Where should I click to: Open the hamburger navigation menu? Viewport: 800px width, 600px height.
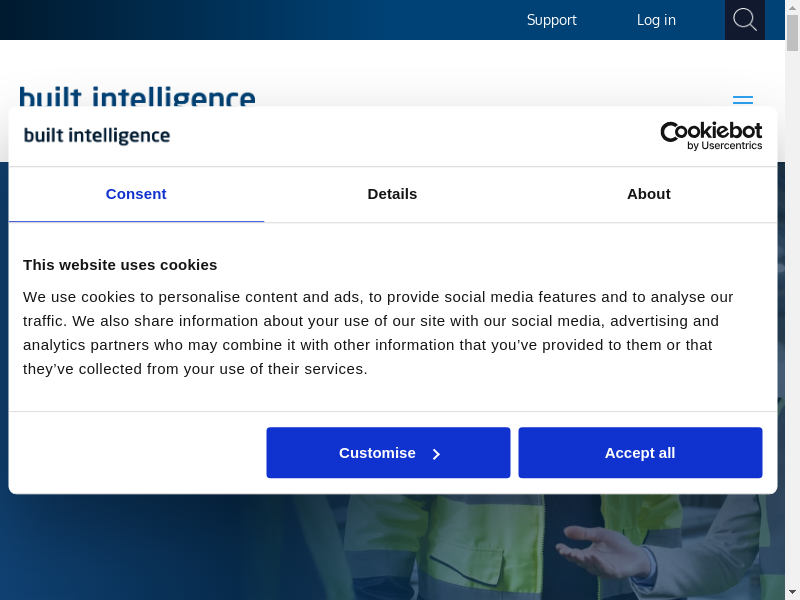742,100
